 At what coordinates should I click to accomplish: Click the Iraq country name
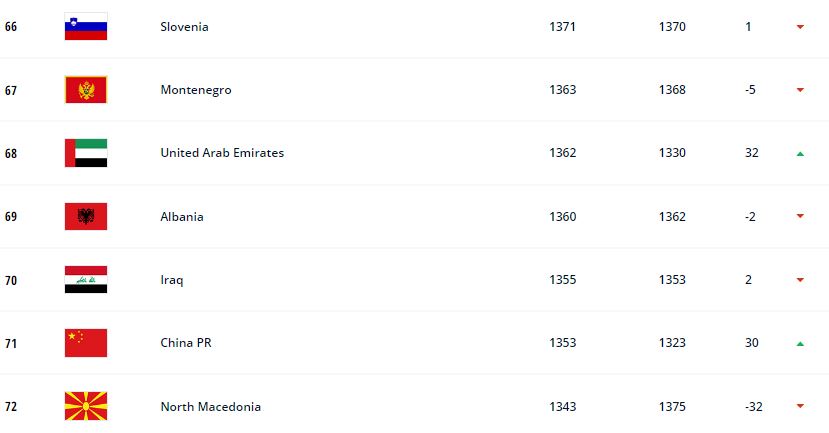point(172,280)
